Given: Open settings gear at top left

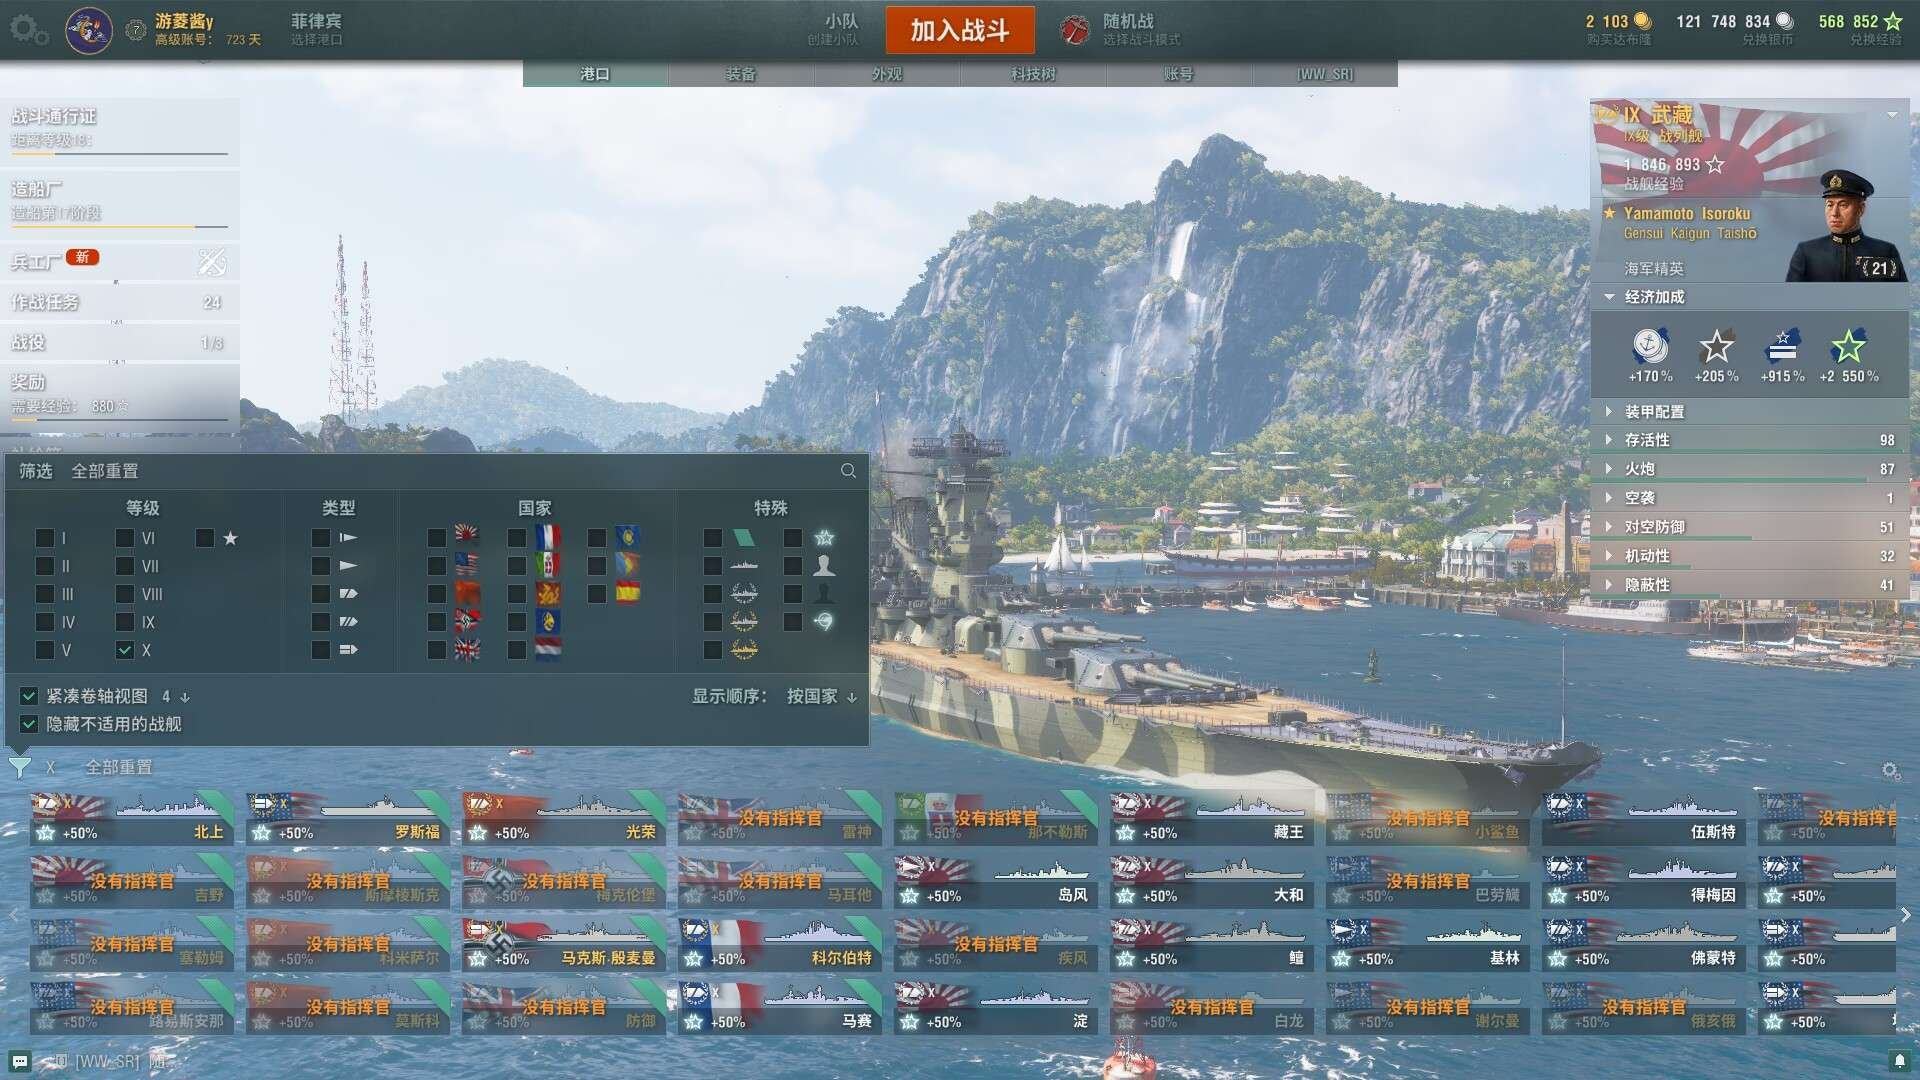Looking at the screenshot, I should pos(28,30).
